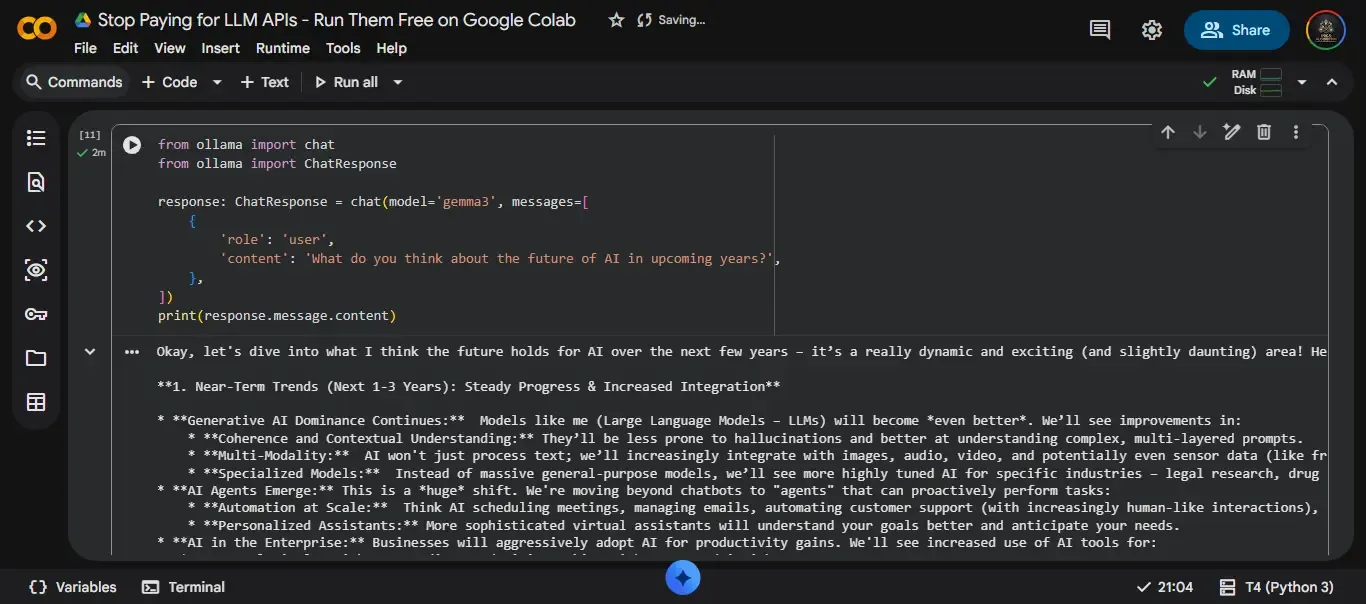1366x604 pixels.
Task: Star this notebook
Action: pos(616,20)
